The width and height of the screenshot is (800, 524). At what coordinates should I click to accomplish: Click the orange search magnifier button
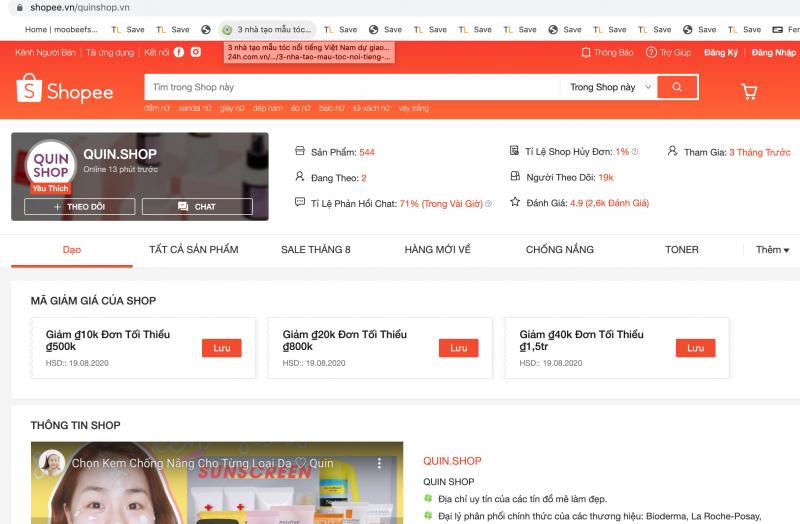[x=677, y=88]
